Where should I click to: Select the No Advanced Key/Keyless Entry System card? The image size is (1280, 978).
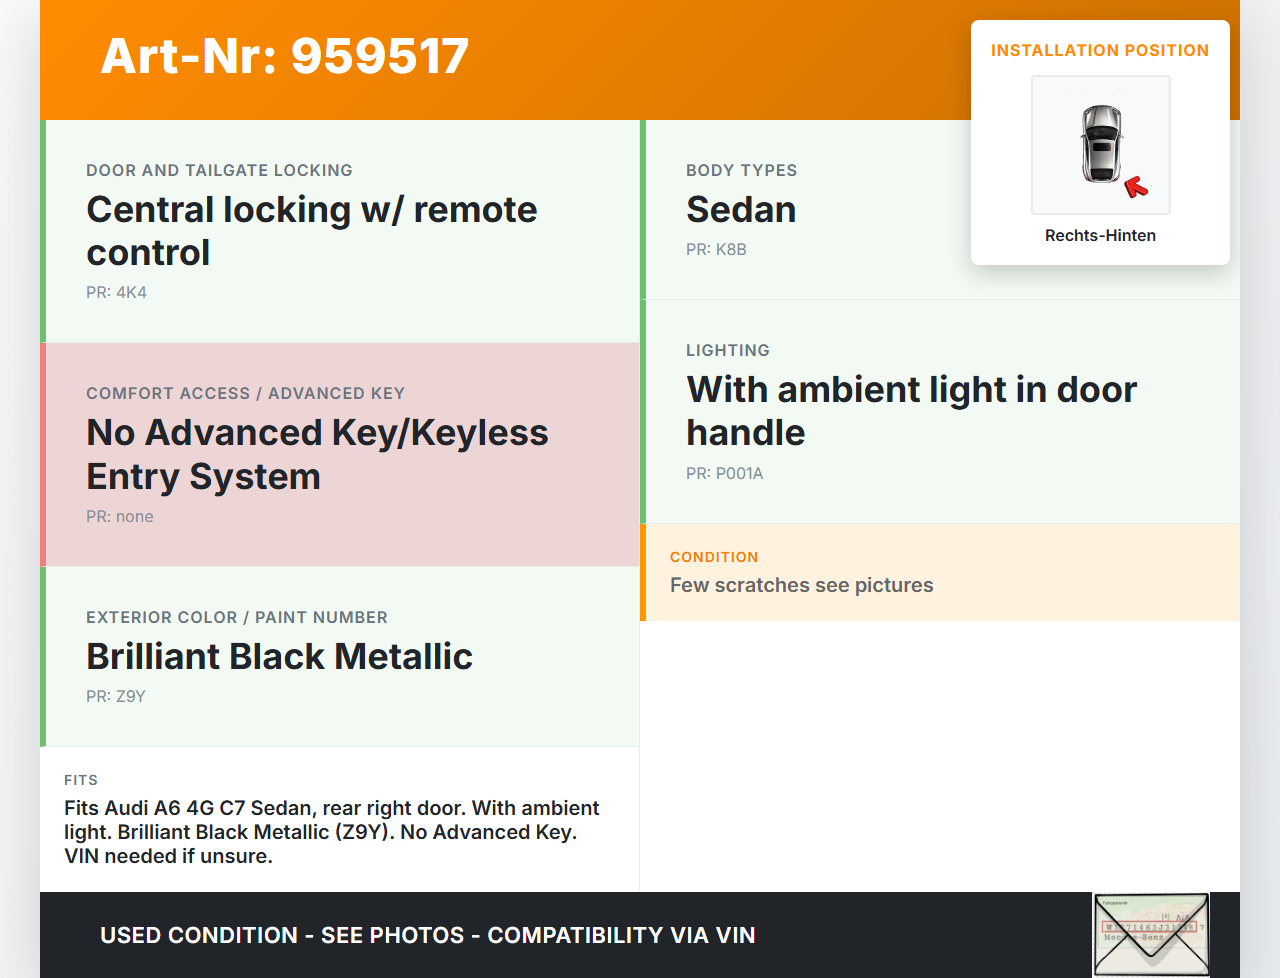[340, 455]
